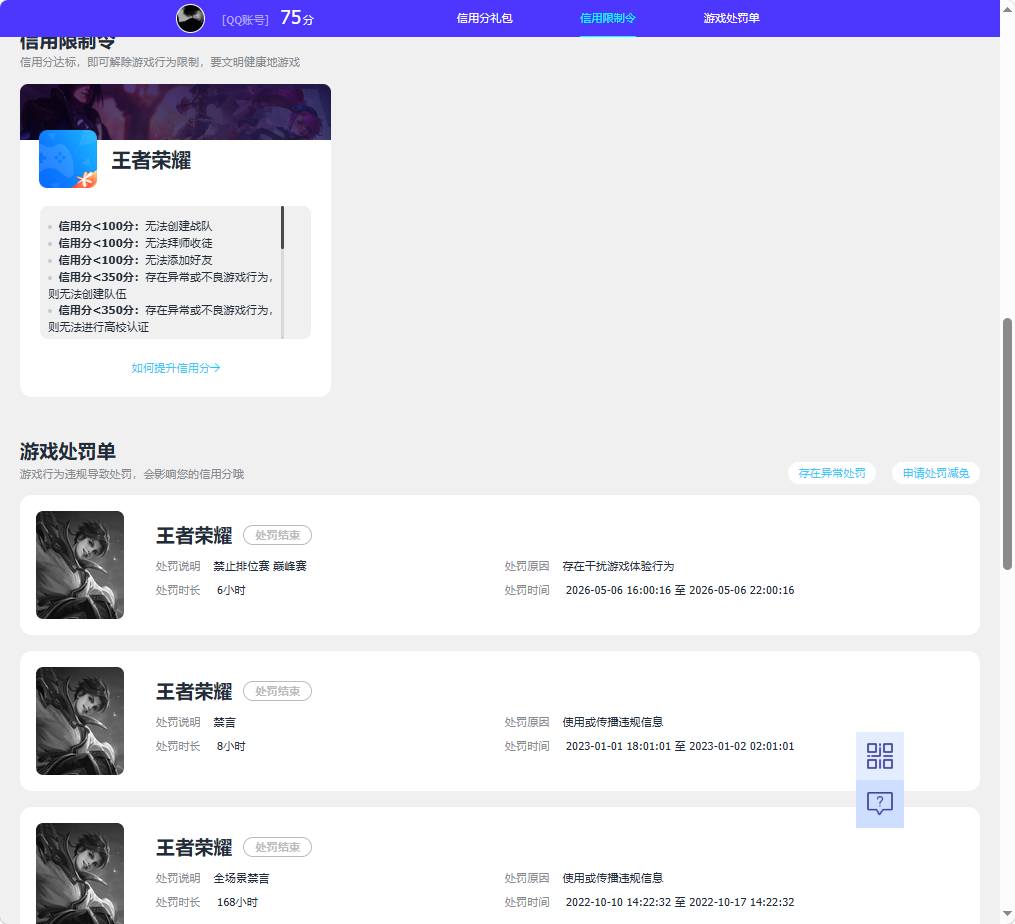Click the credit rules list scrollbar
Image resolution: width=1015 pixels, height=924 pixels.
coord(282,228)
